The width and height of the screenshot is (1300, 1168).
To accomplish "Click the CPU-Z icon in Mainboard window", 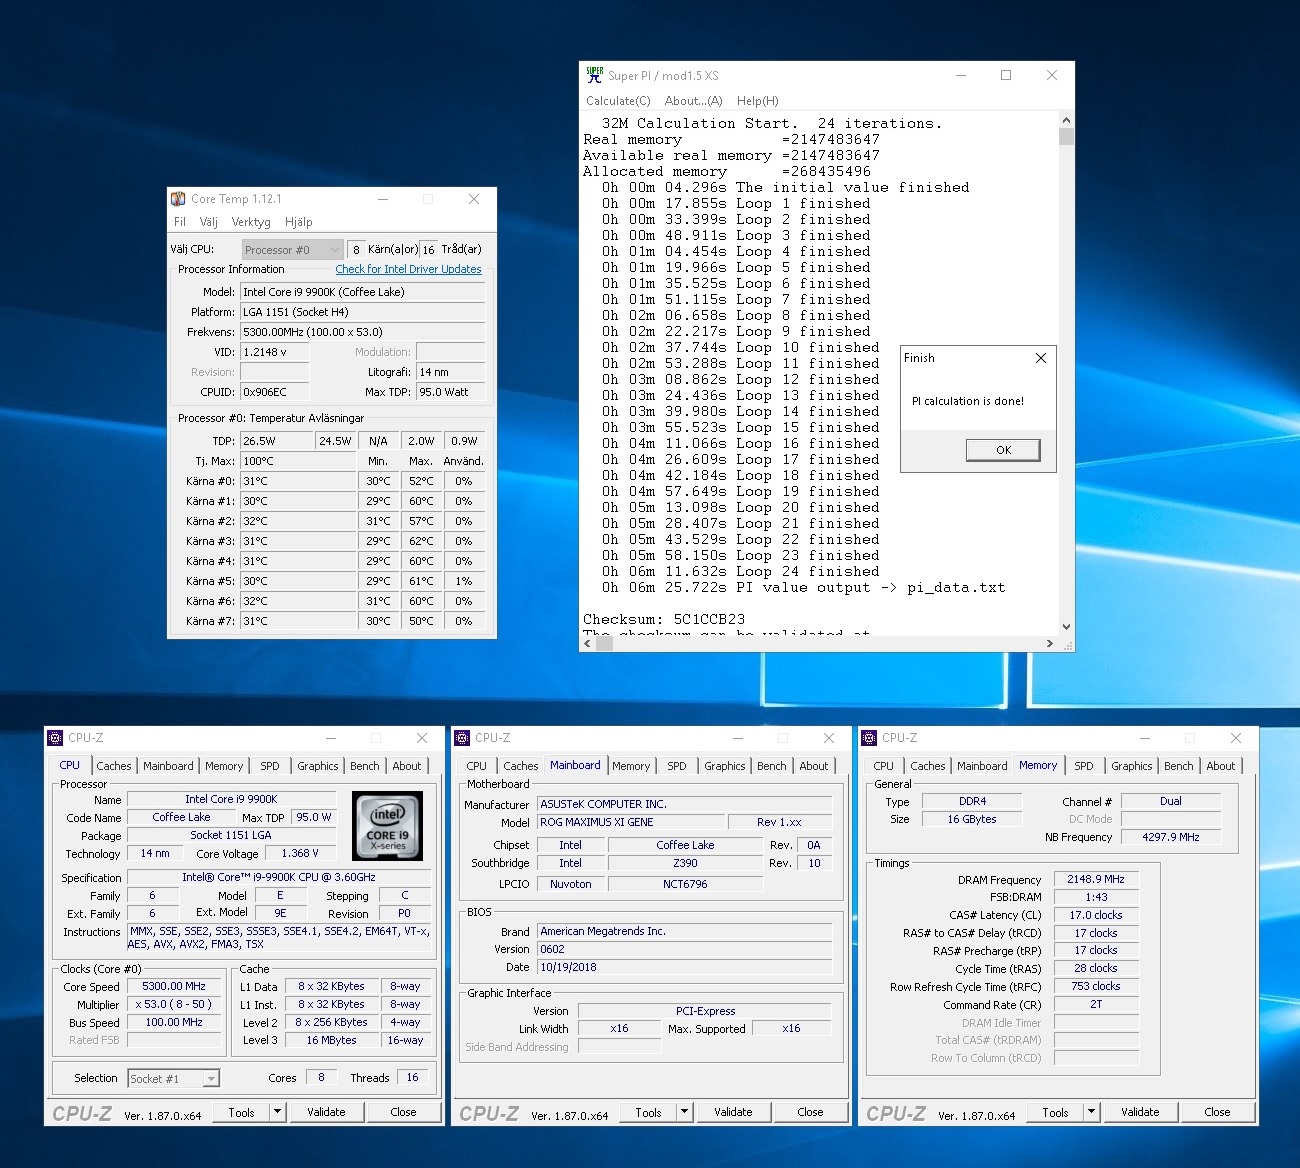I will coord(462,738).
